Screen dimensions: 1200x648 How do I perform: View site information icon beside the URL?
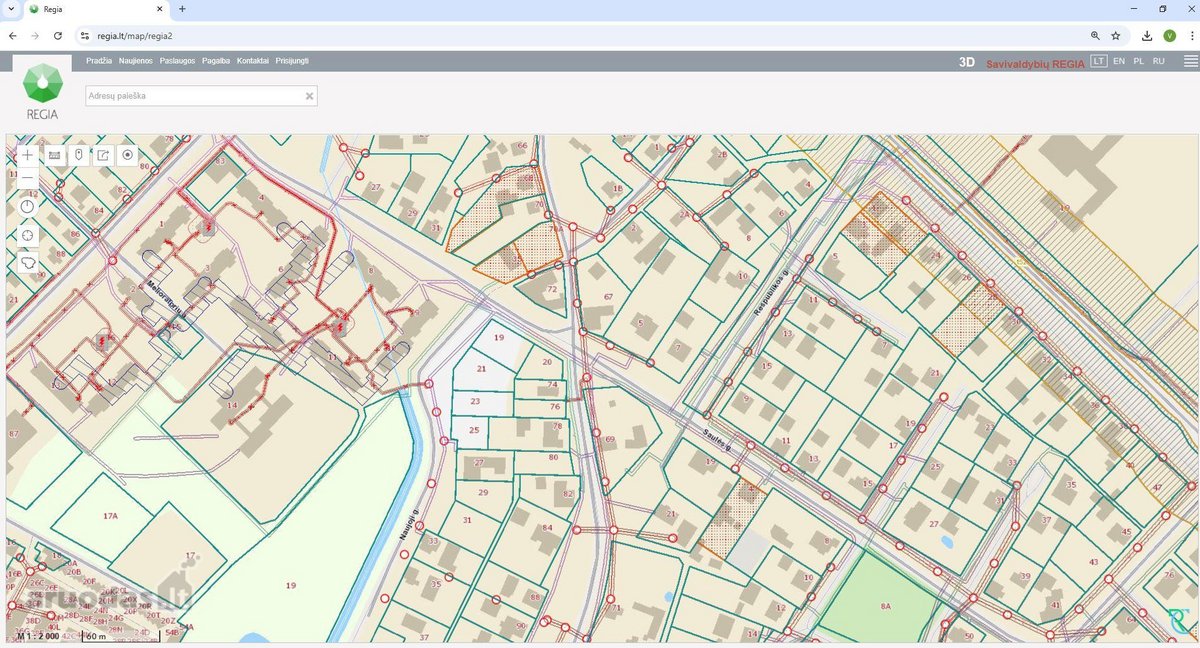point(85,35)
